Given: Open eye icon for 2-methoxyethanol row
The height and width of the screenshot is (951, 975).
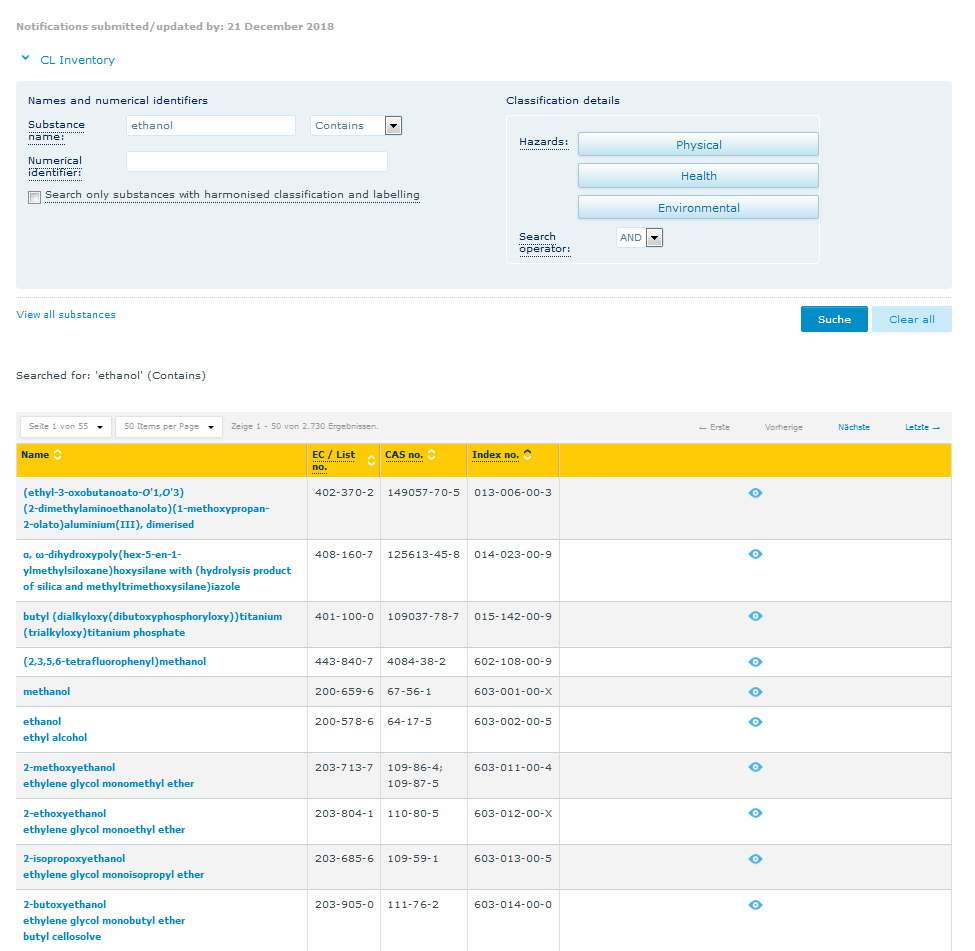Looking at the screenshot, I should 755,768.
